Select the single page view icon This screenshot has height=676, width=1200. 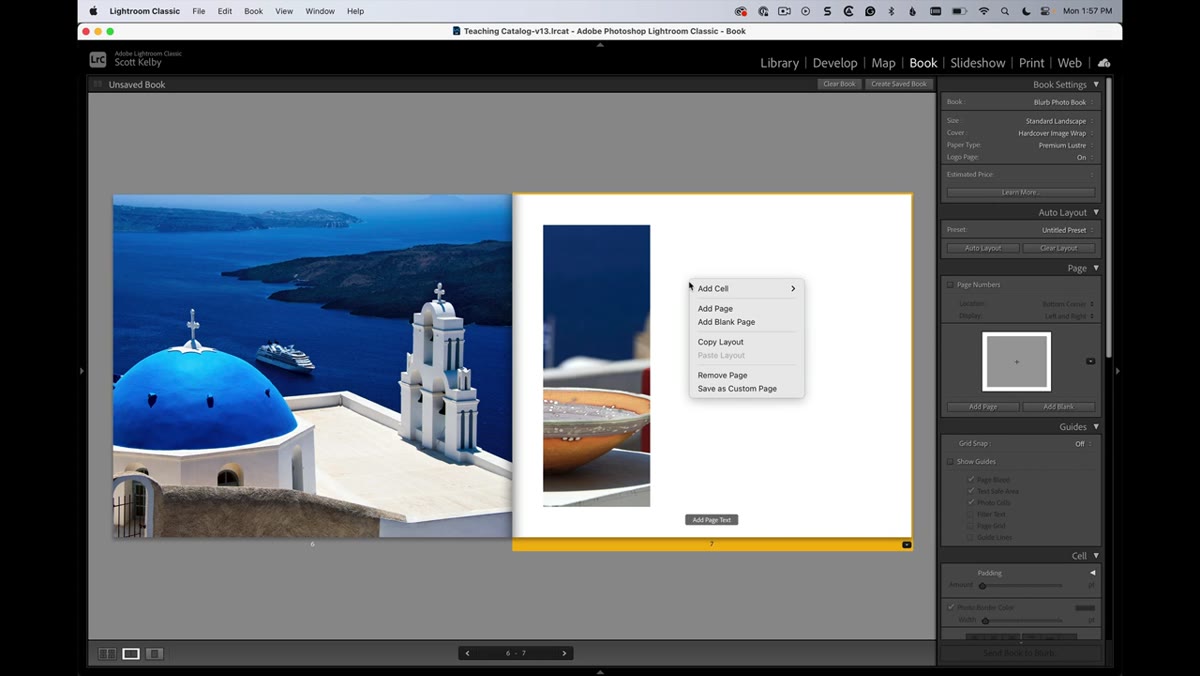pos(154,654)
